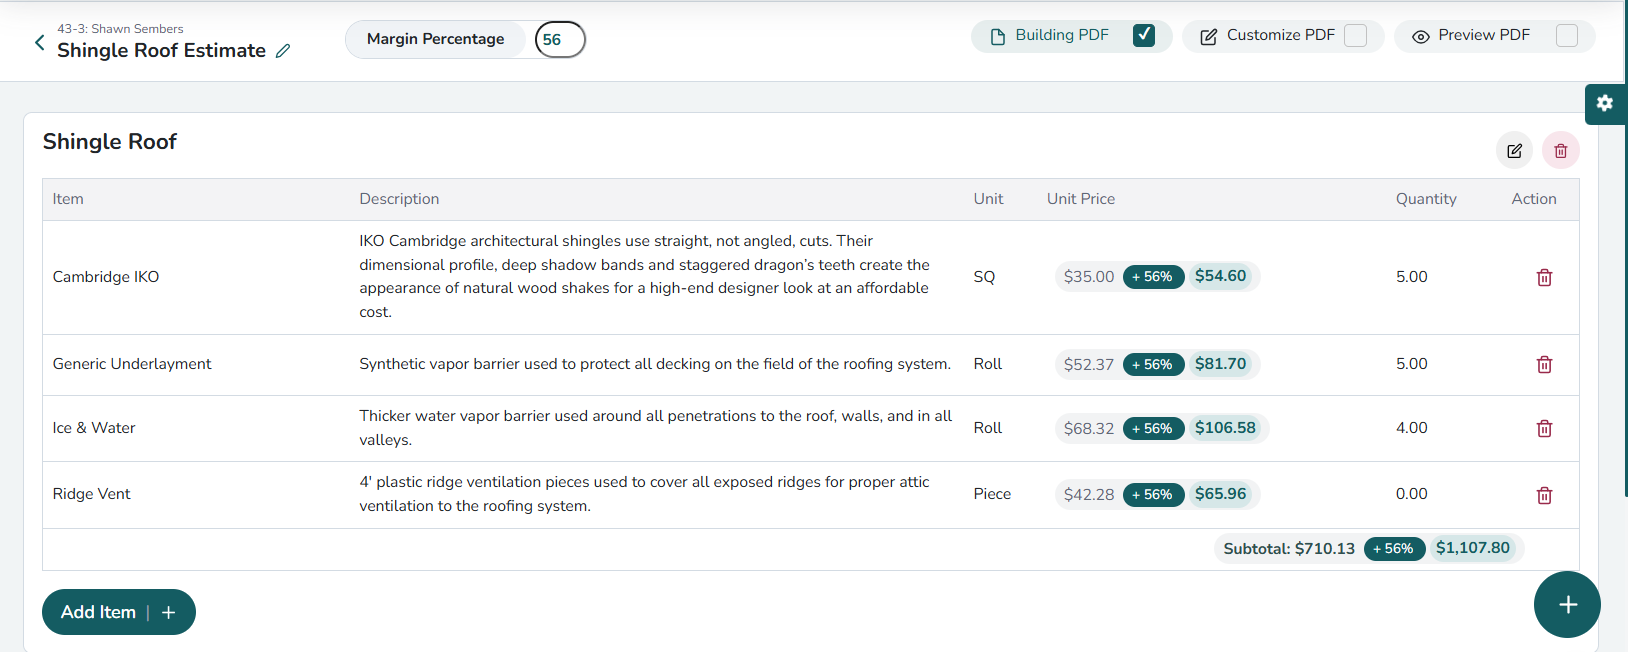Delete the Shingle Roof section with trash icon
The width and height of the screenshot is (1628, 652).
(1560, 151)
